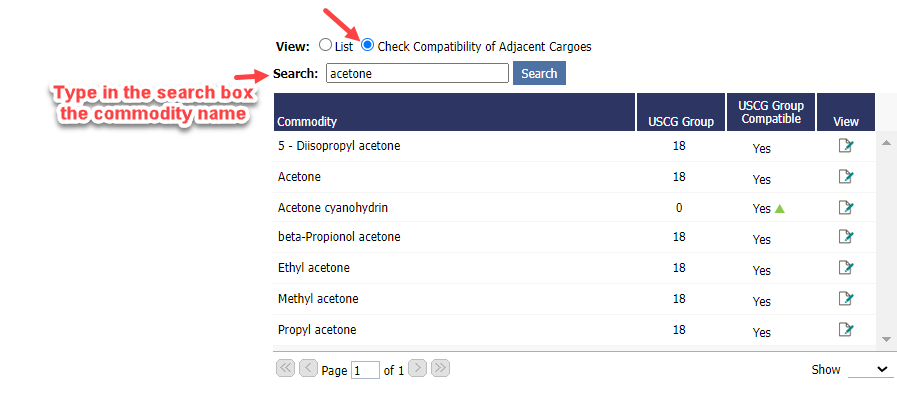This screenshot has width=897, height=396.
Task: Select the List view radio button
Action: point(325,45)
